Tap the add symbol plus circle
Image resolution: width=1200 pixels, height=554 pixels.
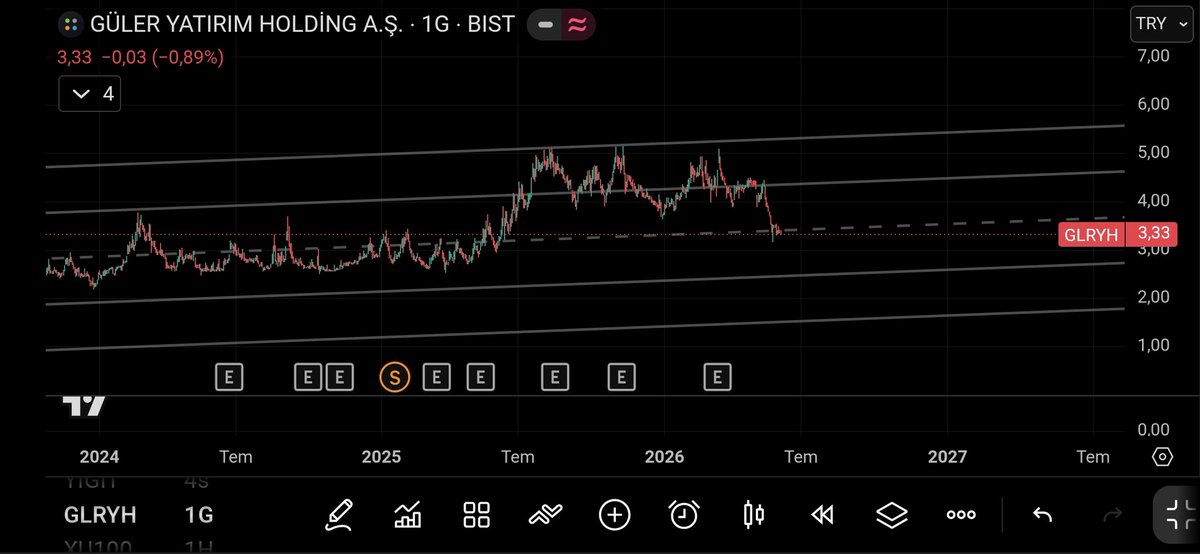pos(614,515)
